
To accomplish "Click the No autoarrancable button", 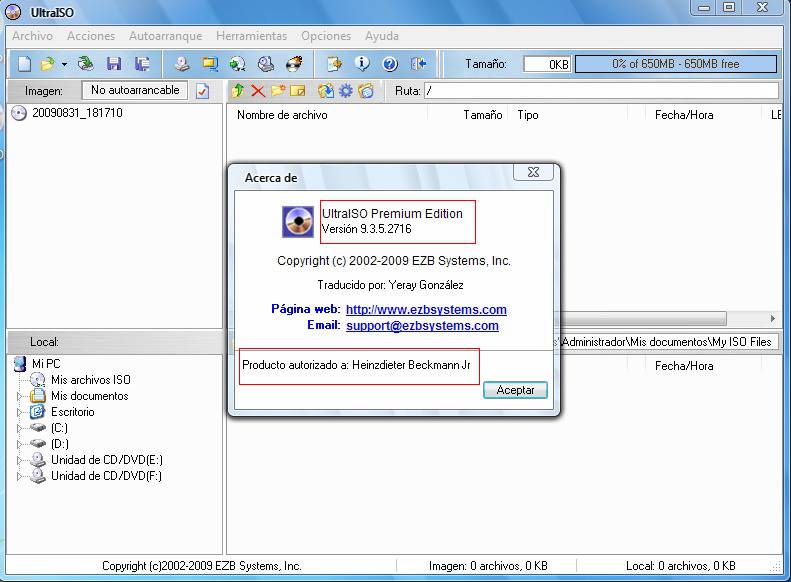I will click(x=135, y=90).
